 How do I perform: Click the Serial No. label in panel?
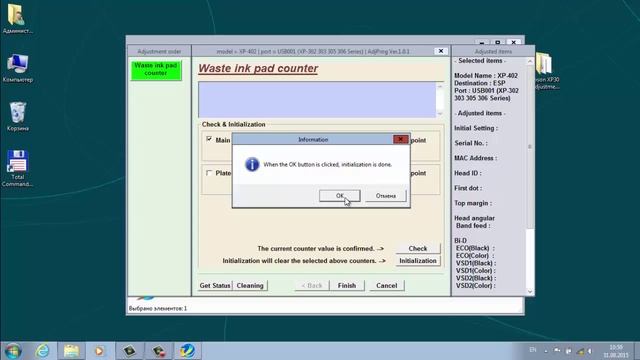click(x=471, y=143)
